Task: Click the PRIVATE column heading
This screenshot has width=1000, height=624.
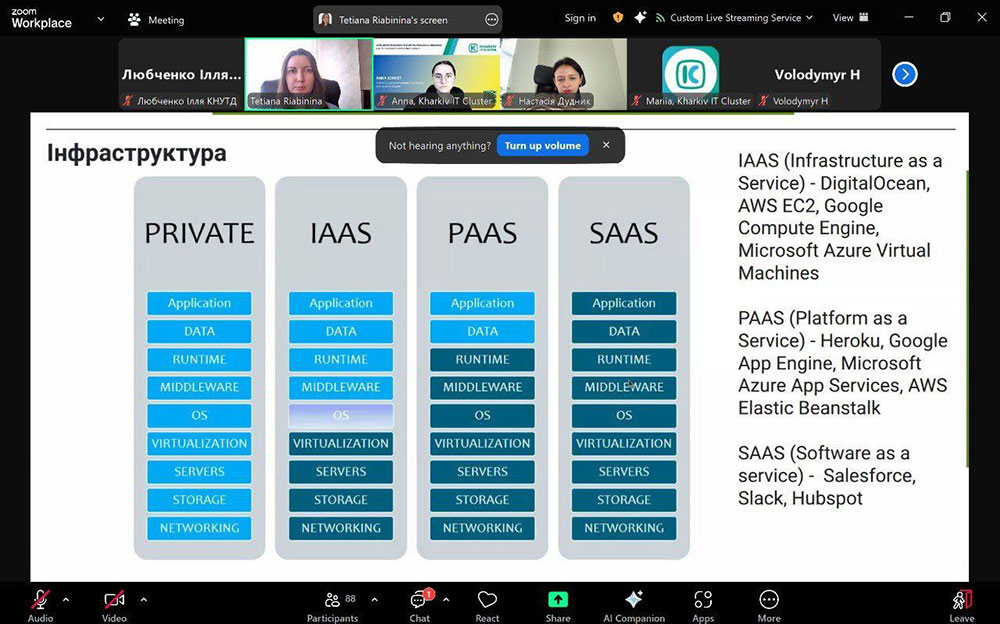Action: (x=199, y=233)
